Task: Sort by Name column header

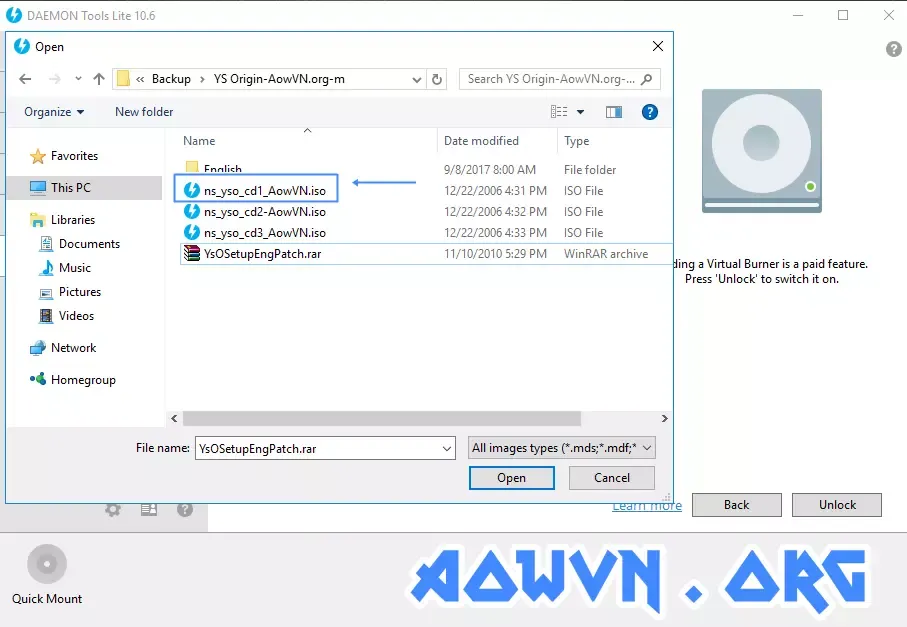Action: point(198,141)
